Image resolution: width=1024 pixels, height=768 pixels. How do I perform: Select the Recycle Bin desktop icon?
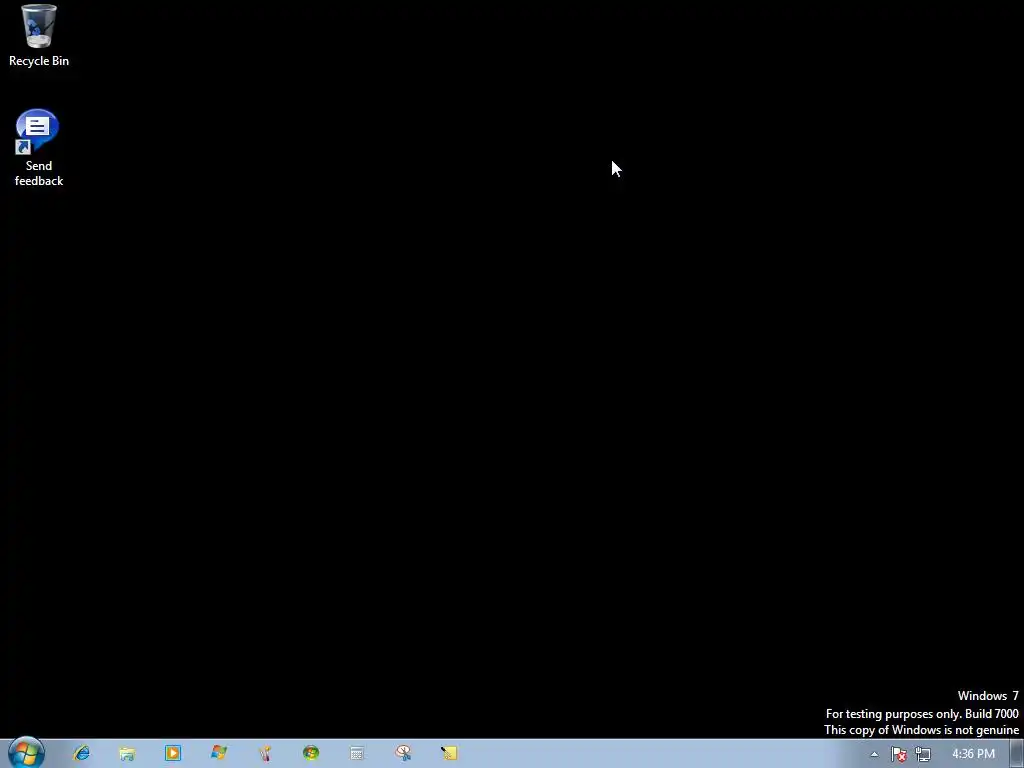(x=39, y=35)
